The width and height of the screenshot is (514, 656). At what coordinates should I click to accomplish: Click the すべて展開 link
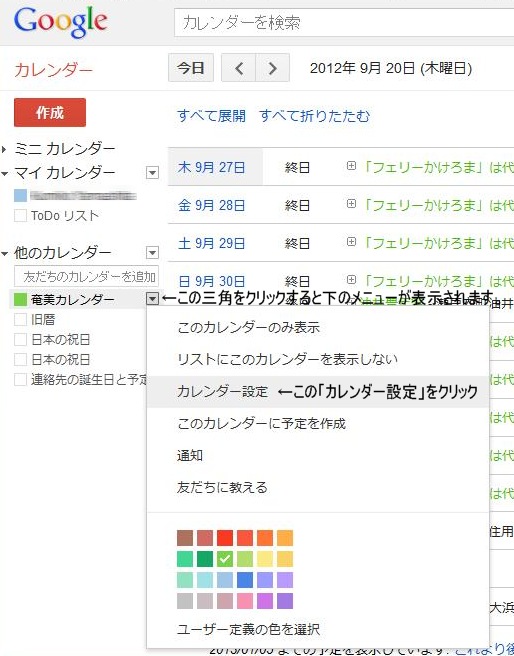tap(212, 115)
